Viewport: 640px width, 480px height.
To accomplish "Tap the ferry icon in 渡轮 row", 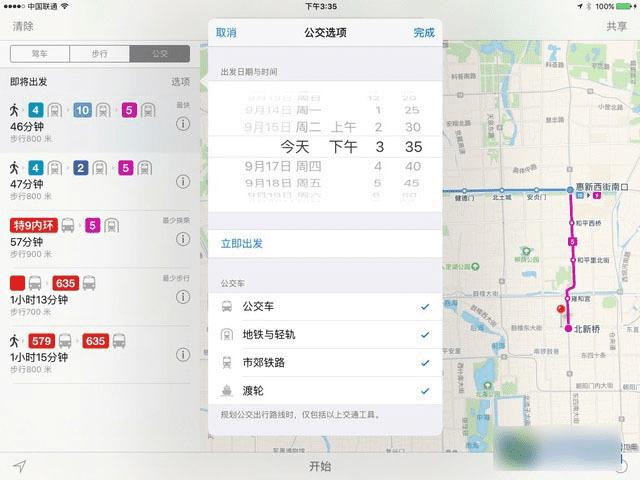I will pos(227,391).
